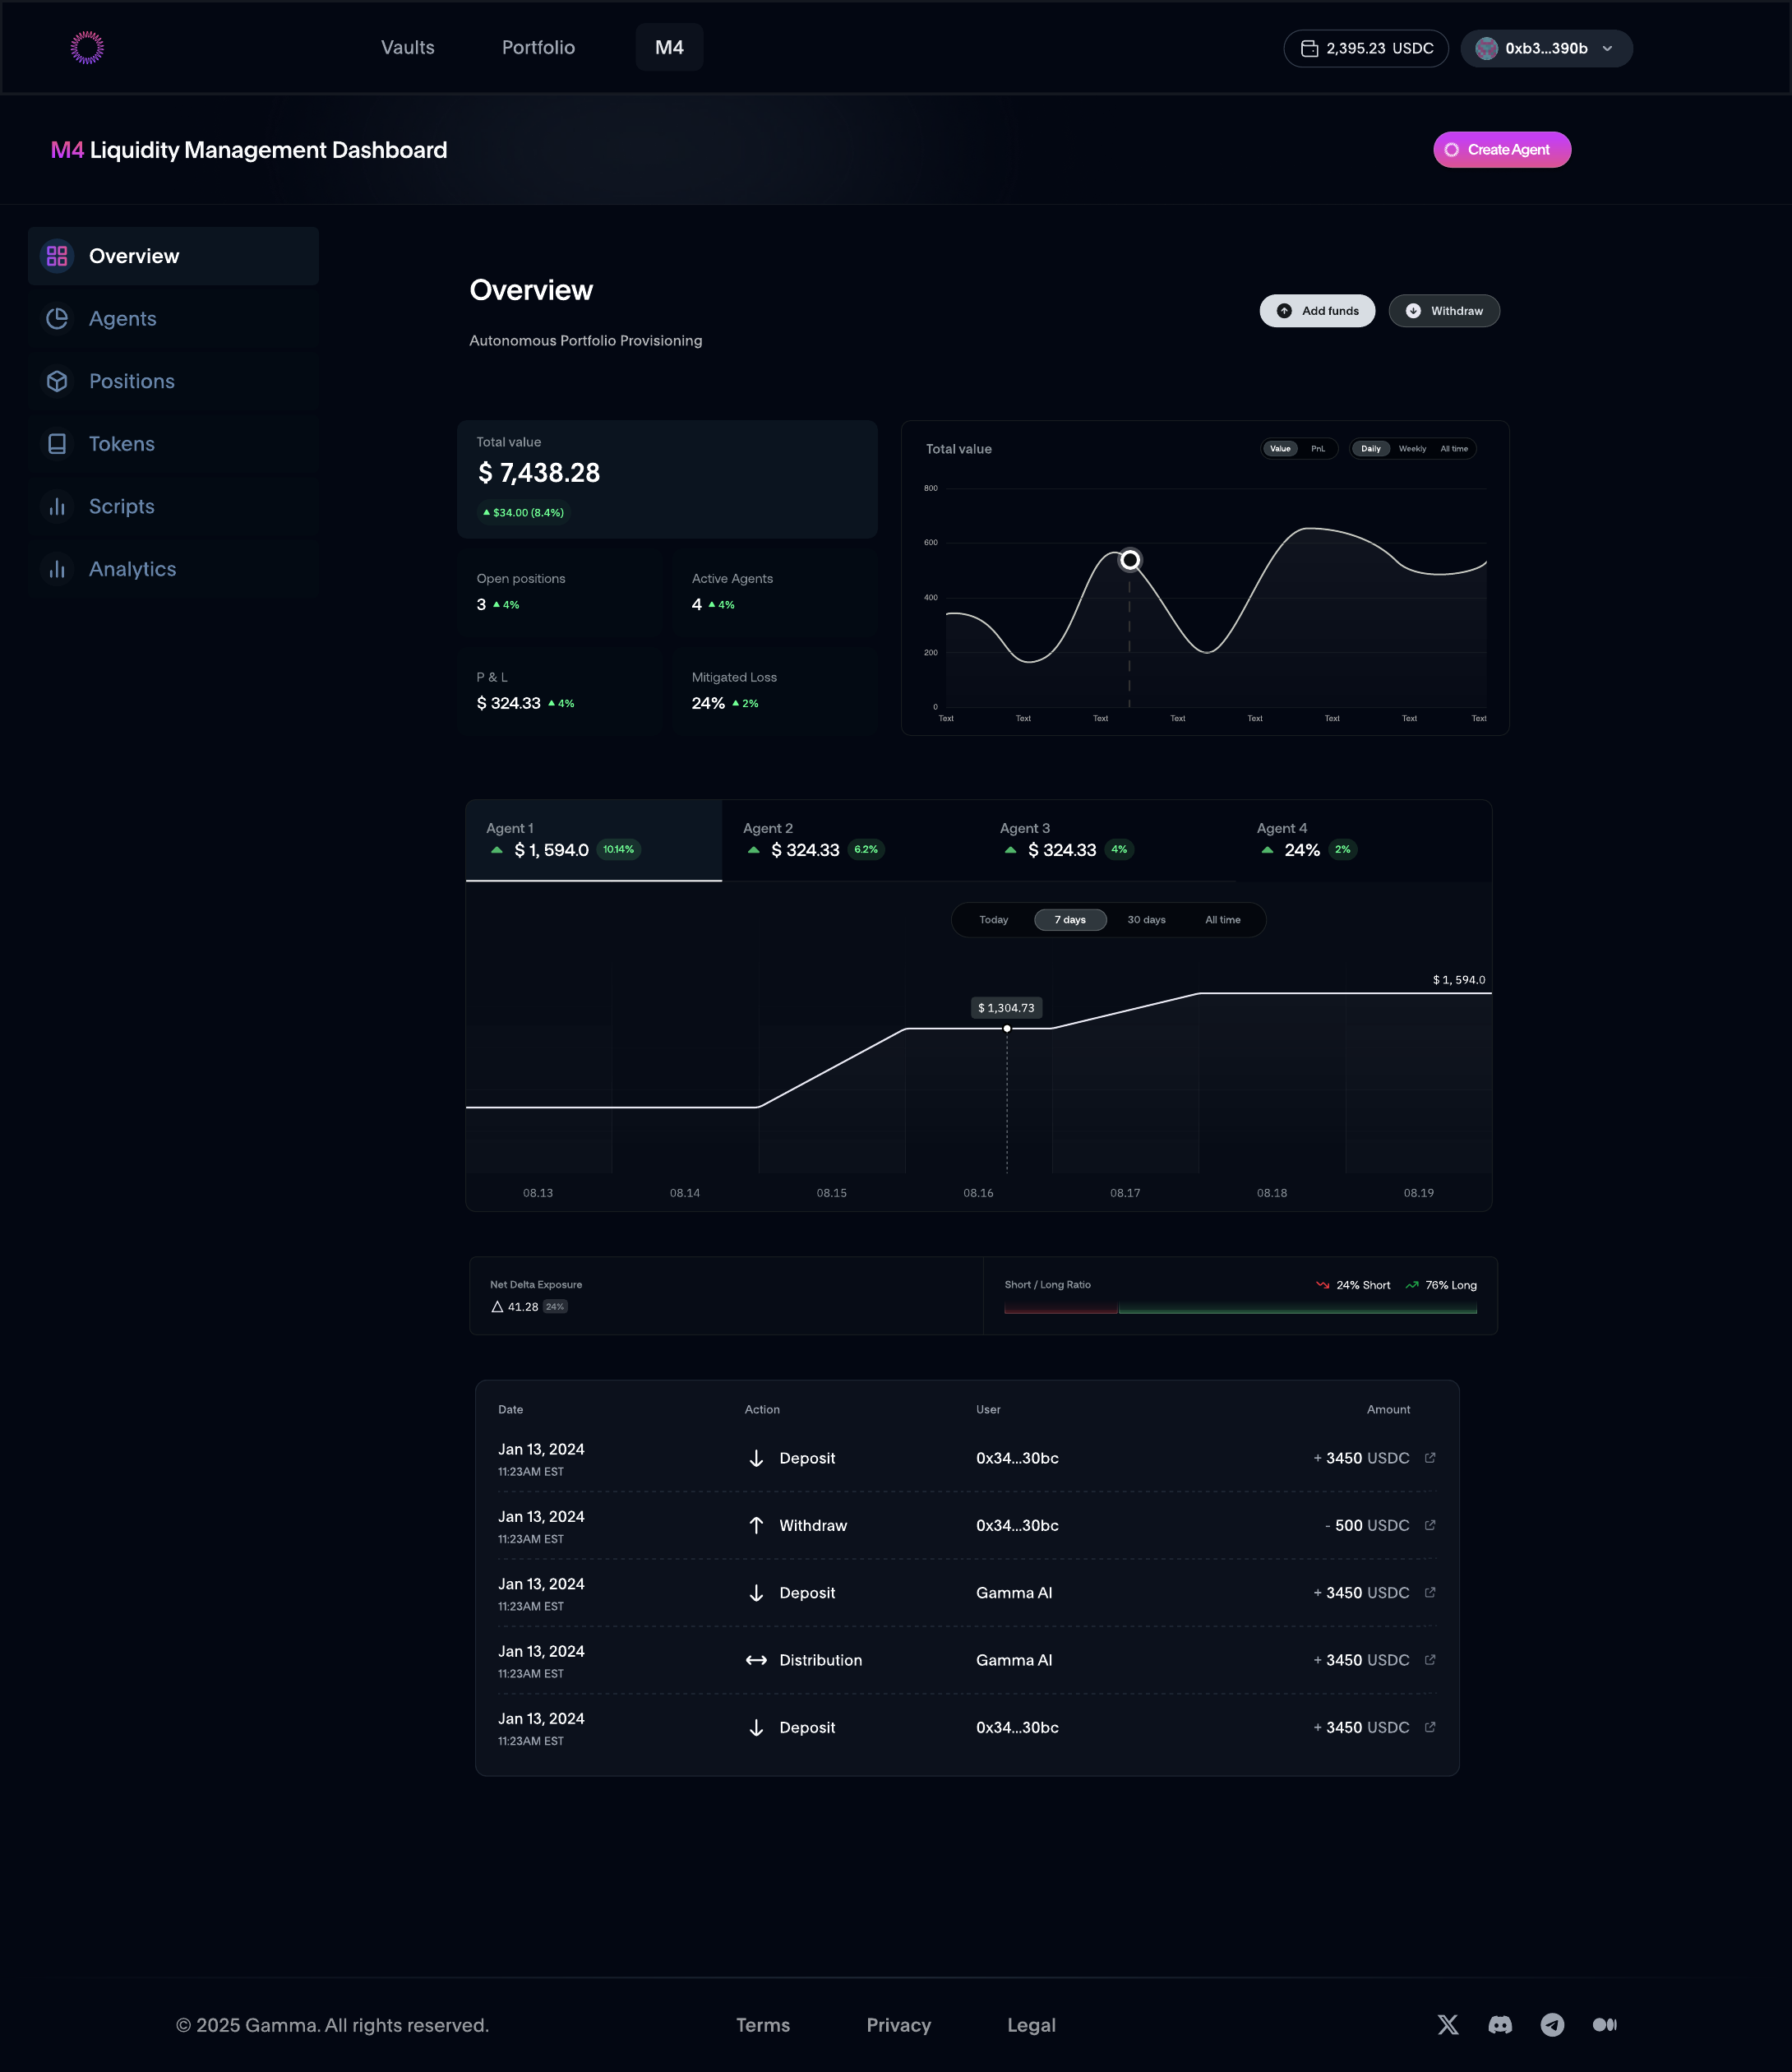The image size is (1792, 2072).
Task: Select the Agent 1 tab
Action: click(594, 840)
